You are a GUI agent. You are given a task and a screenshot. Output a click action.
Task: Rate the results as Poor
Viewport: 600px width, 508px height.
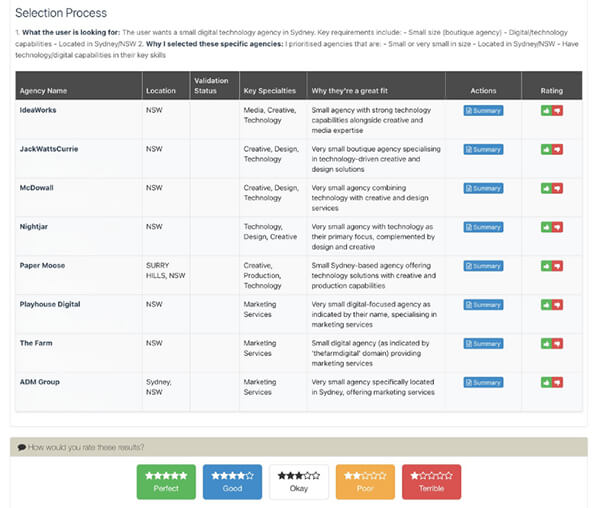click(364, 481)
